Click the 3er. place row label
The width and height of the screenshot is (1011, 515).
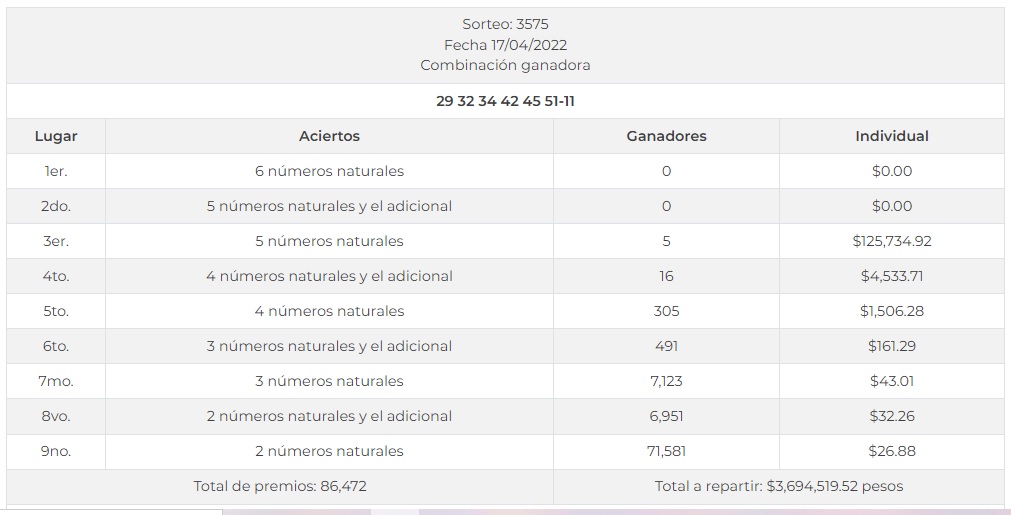click(x=56, y=241)
